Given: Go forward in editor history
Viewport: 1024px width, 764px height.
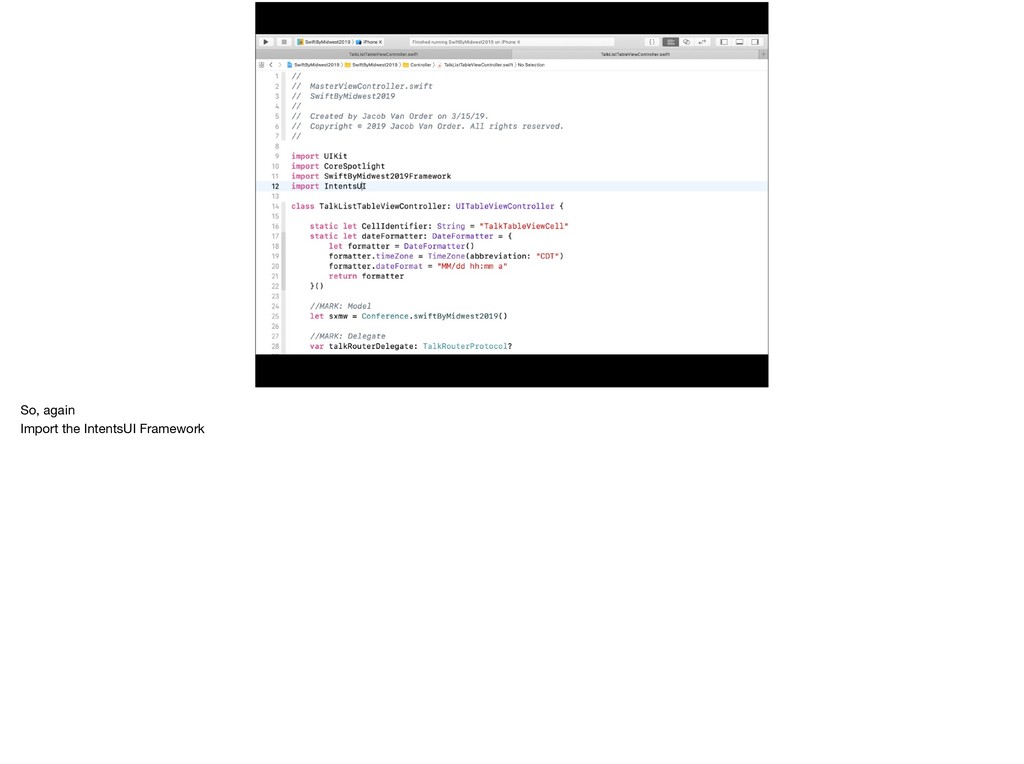Looking at the screenshot, I should point(280,65).
